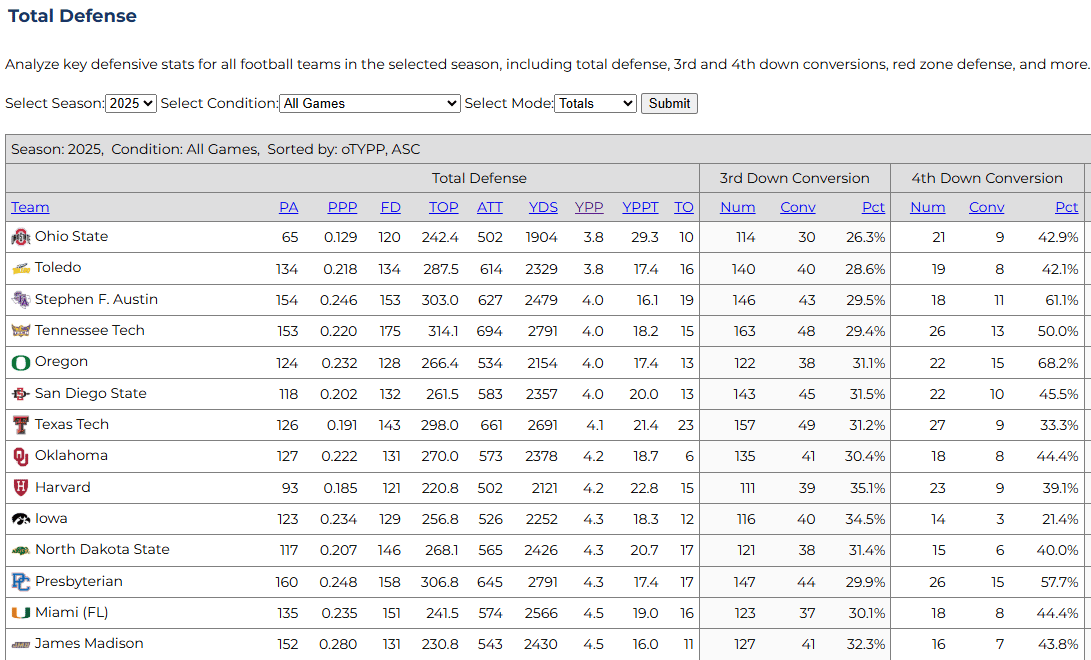Click the San Diego State logo
1091x660 pixels.
click(20, 394)
